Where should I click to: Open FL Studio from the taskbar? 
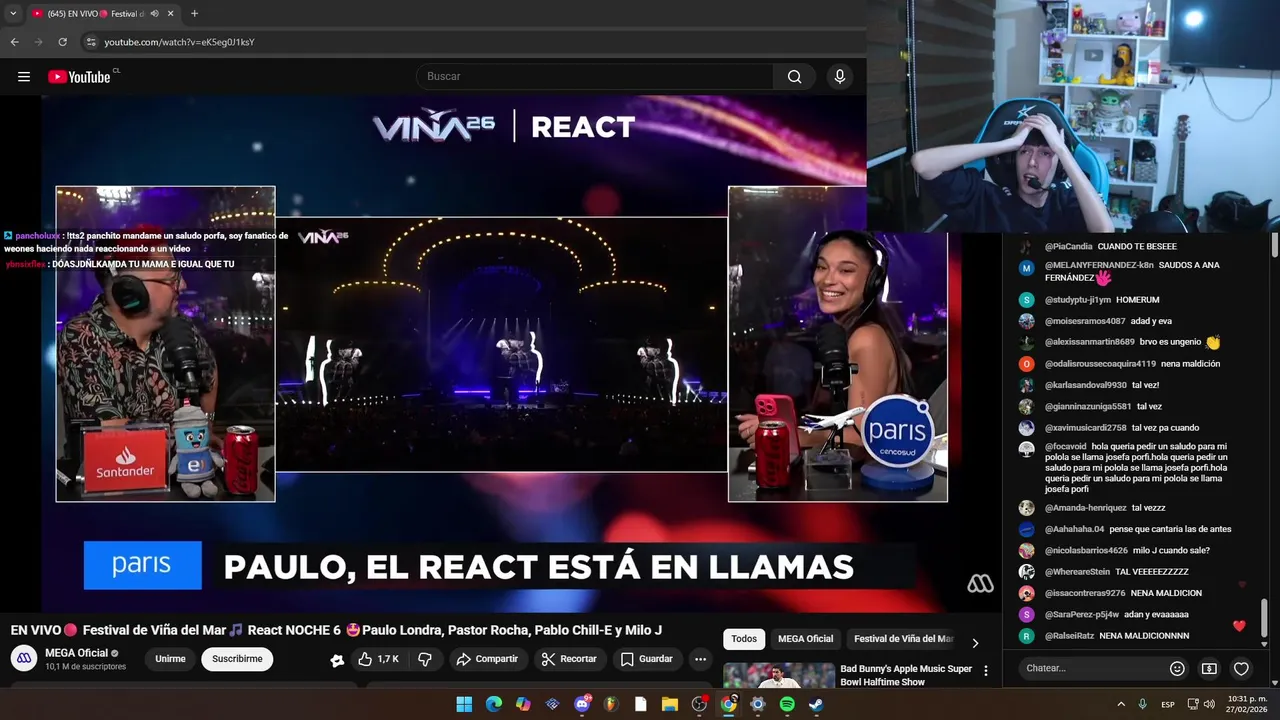611,704
